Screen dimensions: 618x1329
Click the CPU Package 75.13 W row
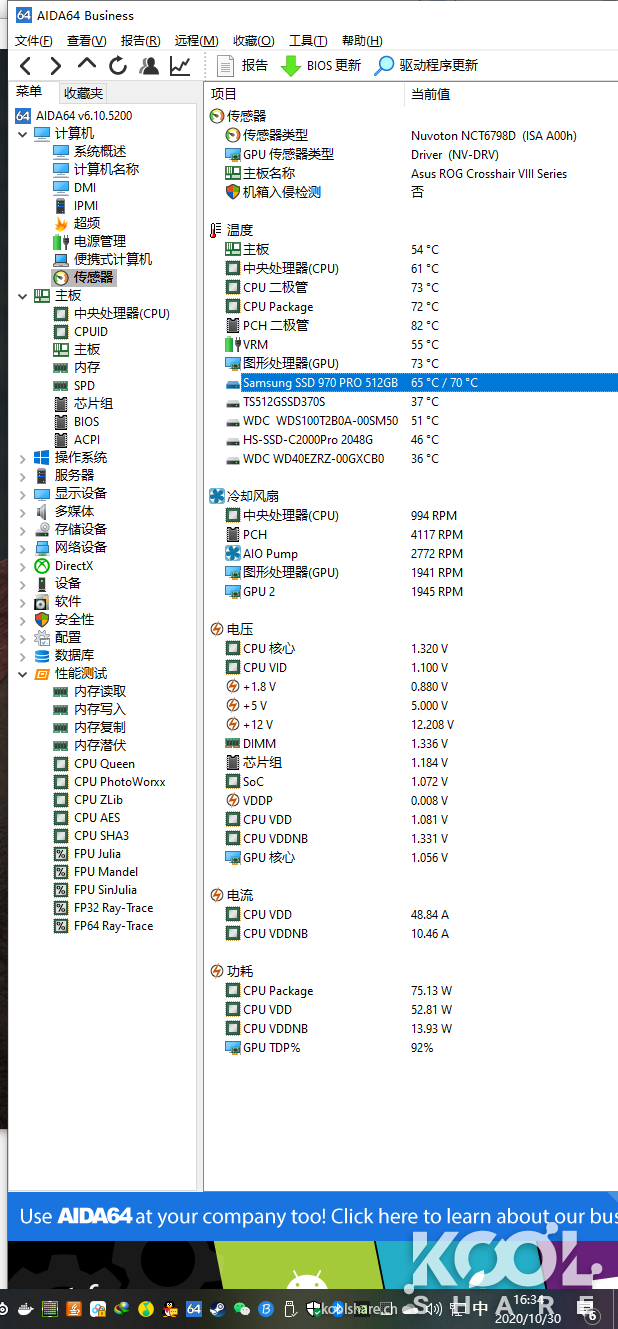[x=412, y=990]
